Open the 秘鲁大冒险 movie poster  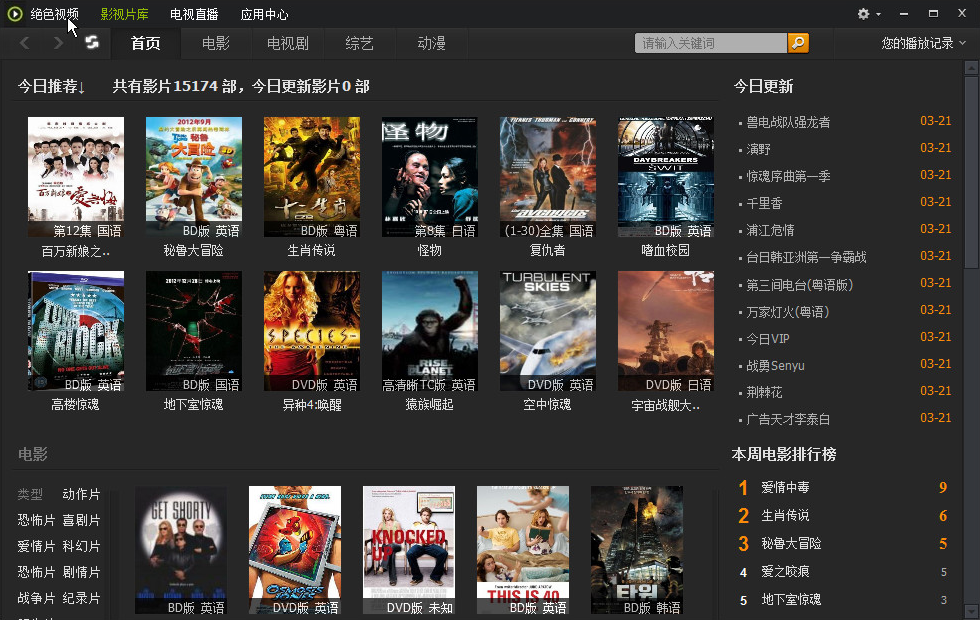click(x=194, y=177)
